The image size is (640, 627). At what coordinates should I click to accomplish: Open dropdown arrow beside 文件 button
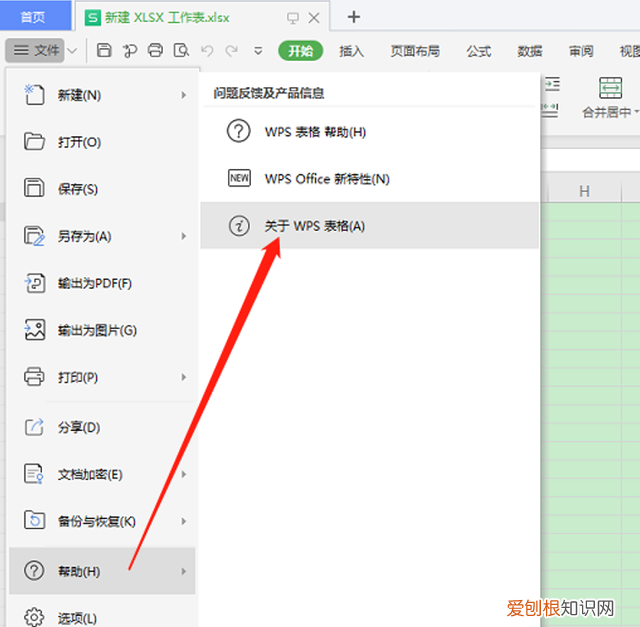72,51
